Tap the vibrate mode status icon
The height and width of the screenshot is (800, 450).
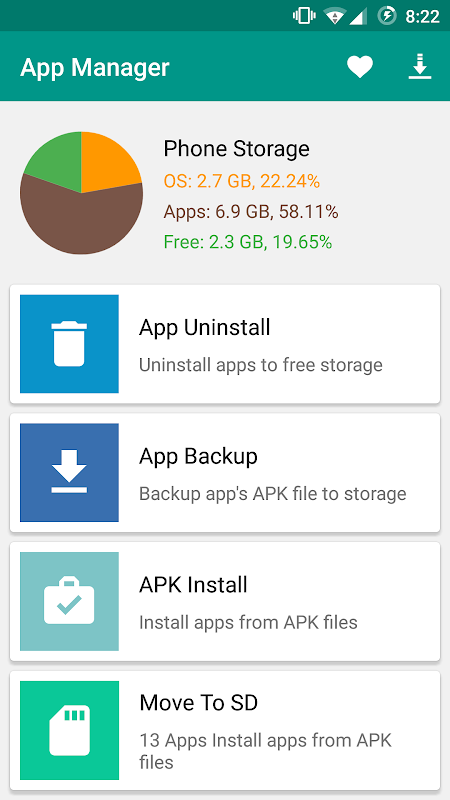click(x=304, y=16)
